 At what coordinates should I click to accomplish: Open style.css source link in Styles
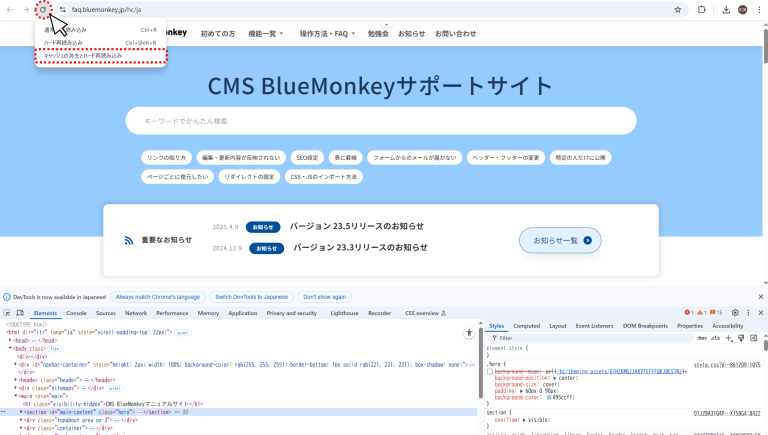[x=727, y=365]
